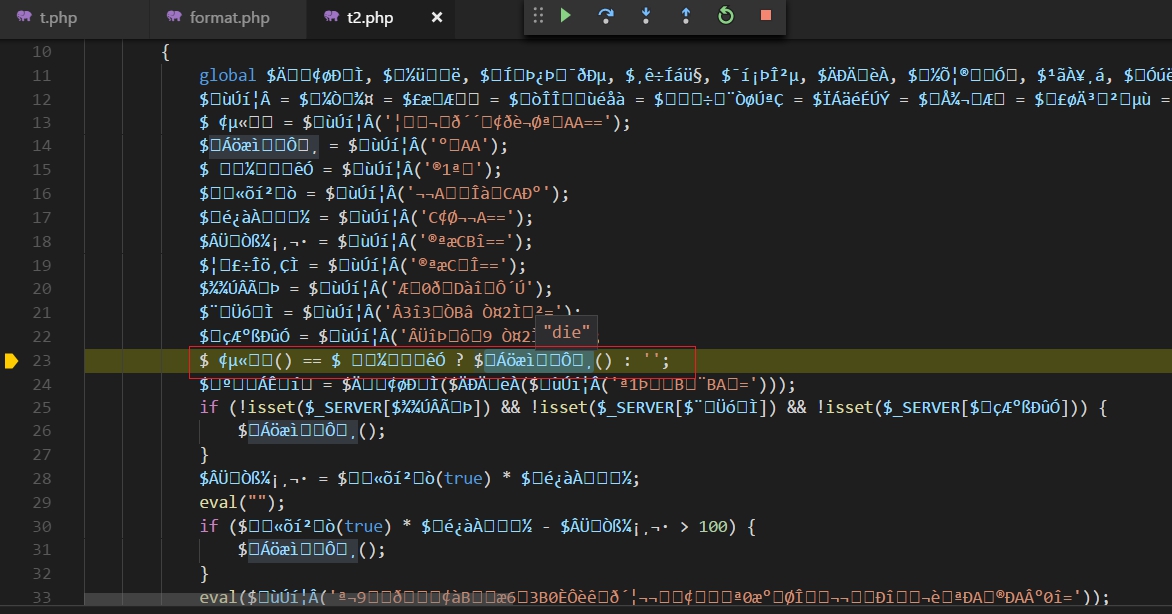Click line number 33 in the gutter
1172x614 pixels.
pyautogui.click(x=42, y=598)
